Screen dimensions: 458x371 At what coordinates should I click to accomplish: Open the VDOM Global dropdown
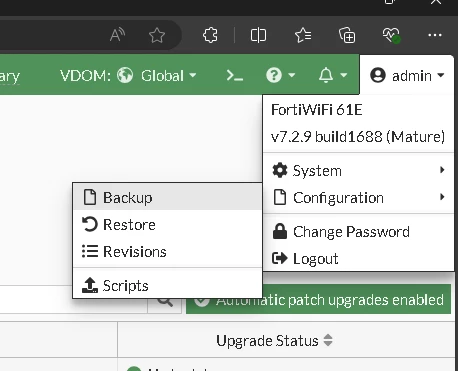click(157, 76)
